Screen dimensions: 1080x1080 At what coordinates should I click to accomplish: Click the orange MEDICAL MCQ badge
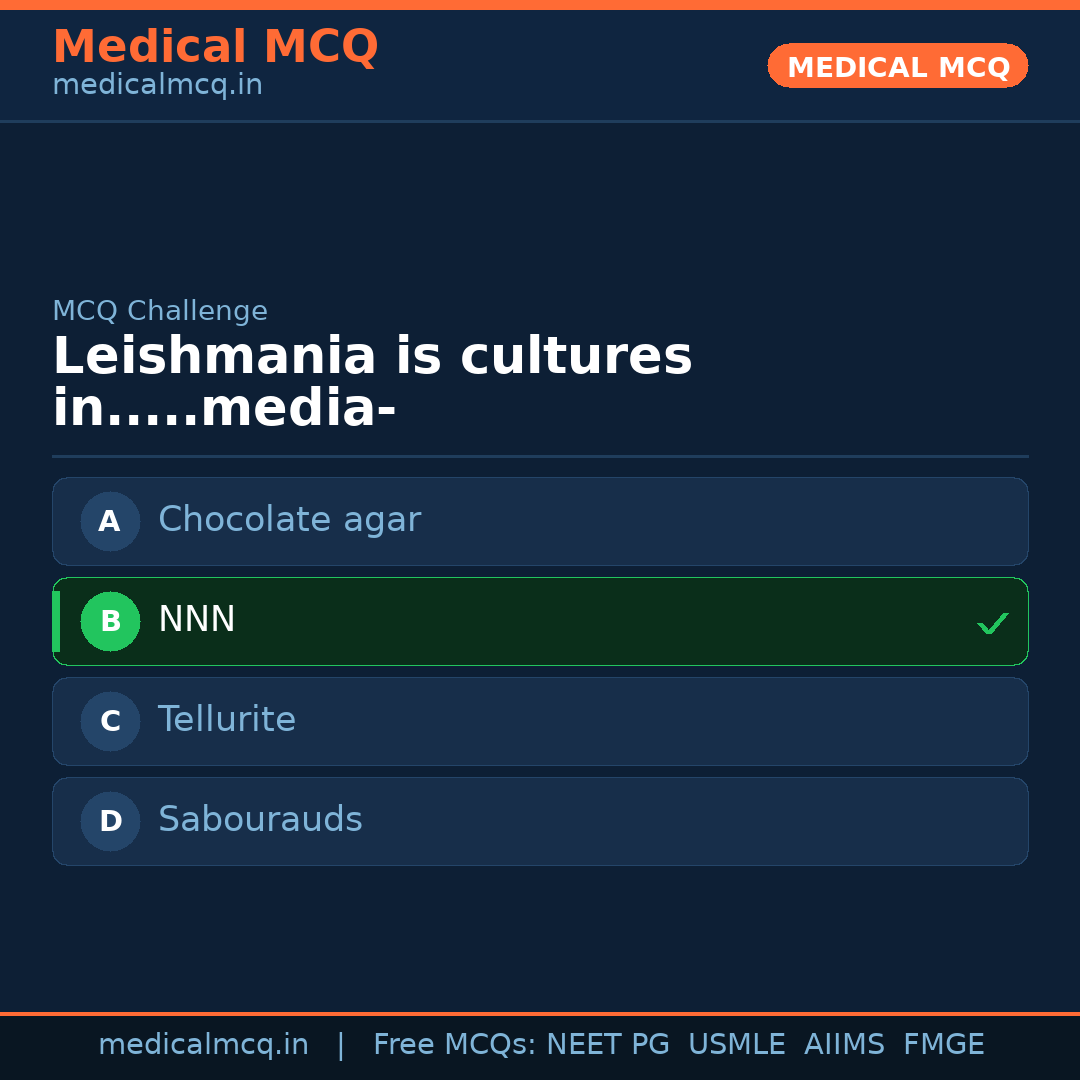click(897, 66)
